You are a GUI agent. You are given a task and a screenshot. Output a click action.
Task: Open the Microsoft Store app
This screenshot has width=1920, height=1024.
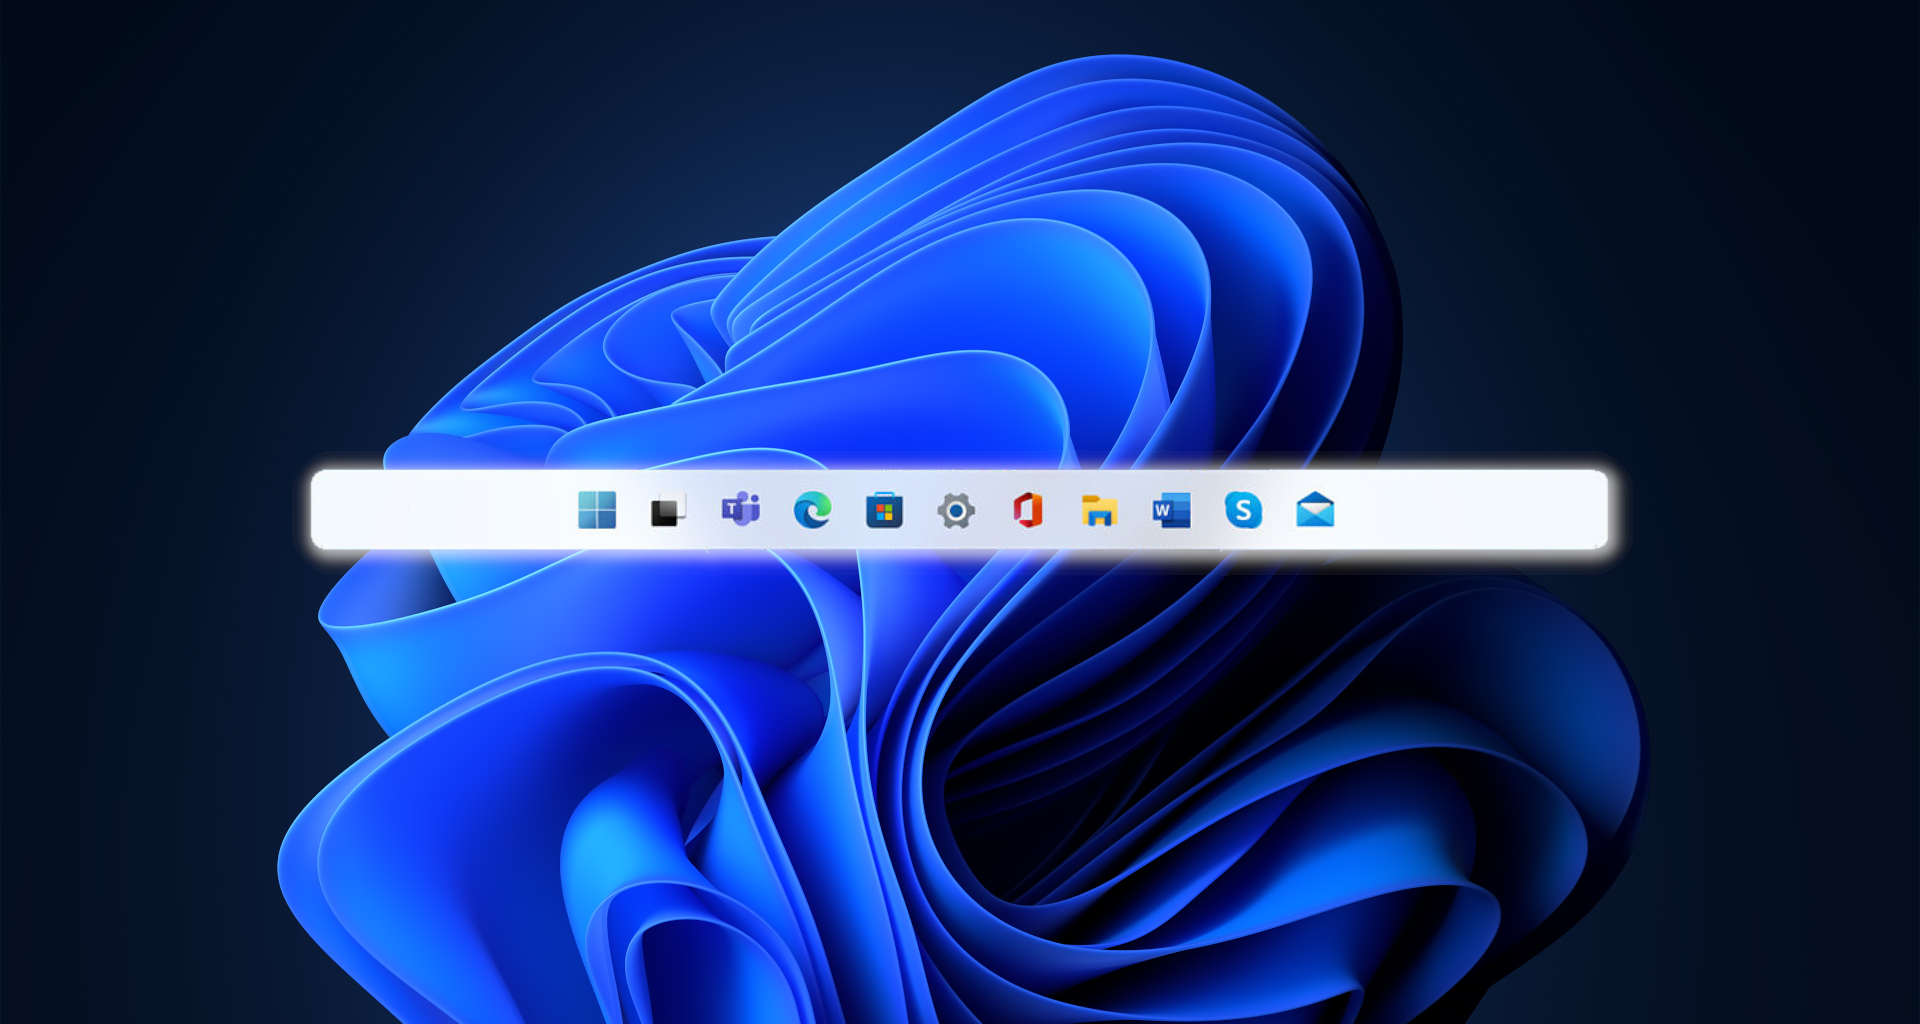tap(884, 510)
